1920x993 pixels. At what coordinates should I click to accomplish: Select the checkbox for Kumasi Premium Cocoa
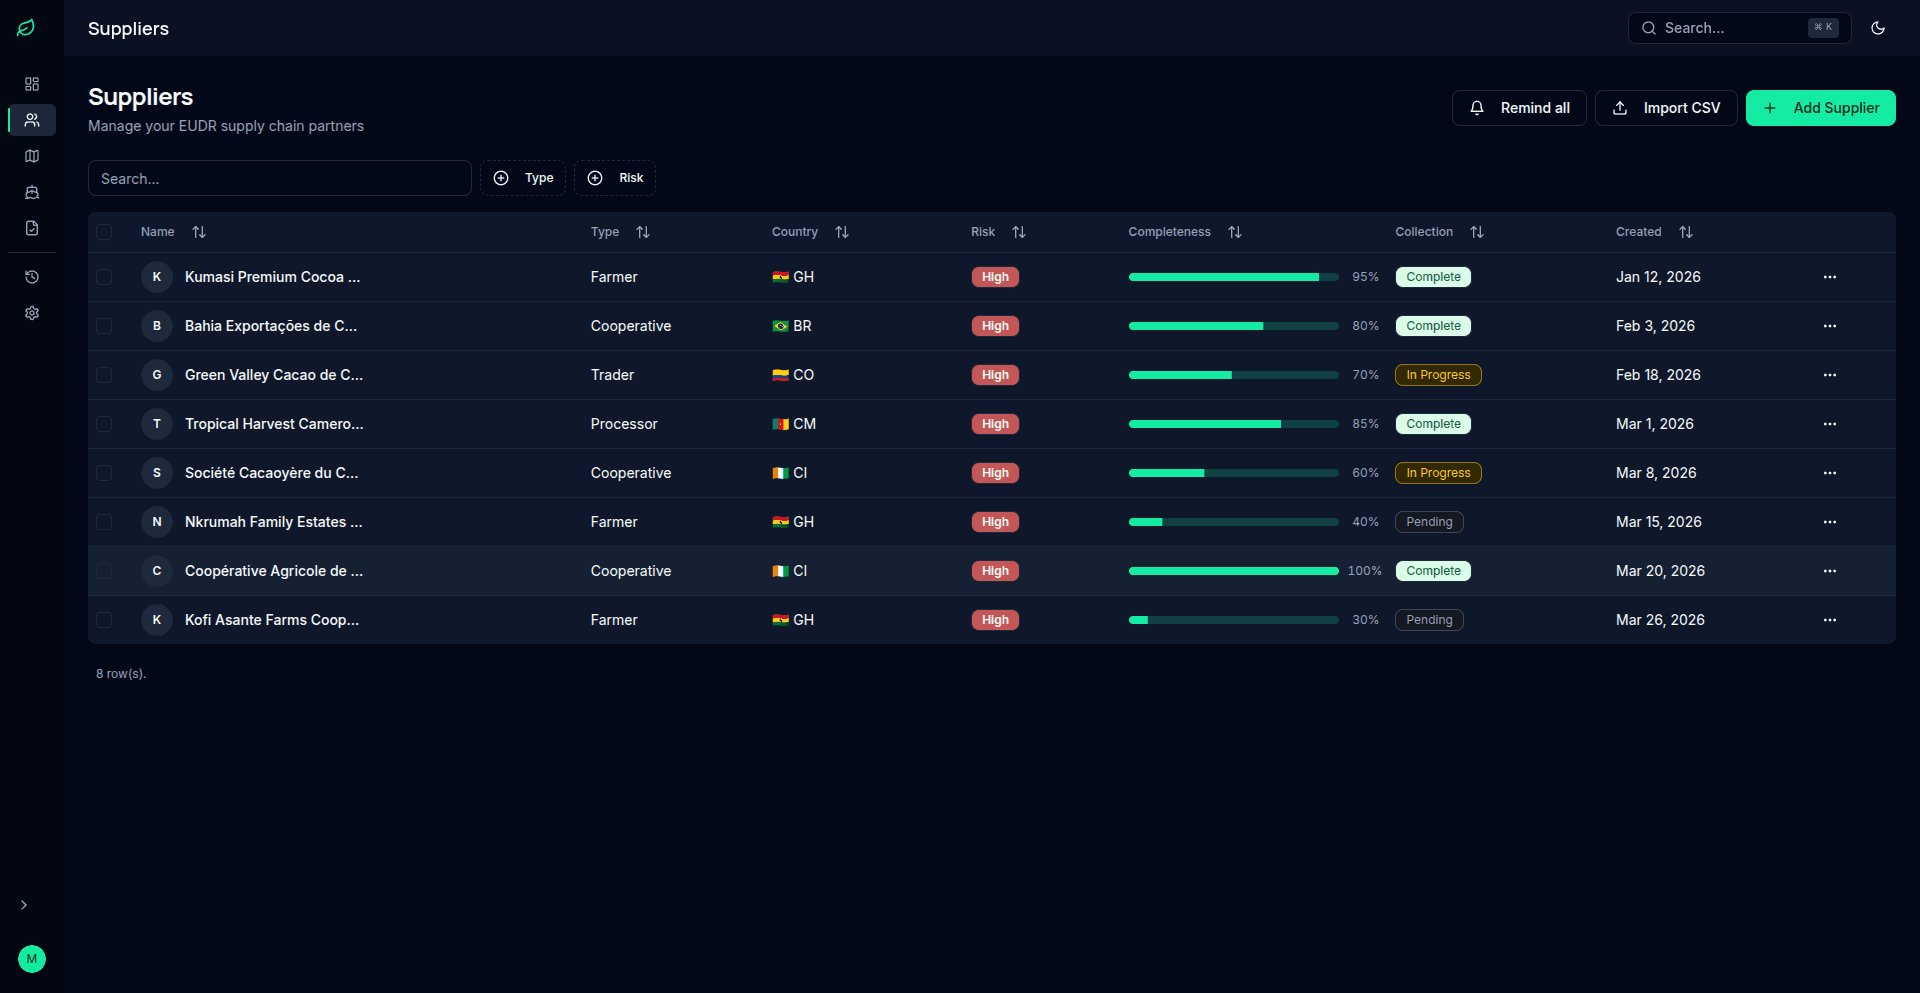point(104,277)
